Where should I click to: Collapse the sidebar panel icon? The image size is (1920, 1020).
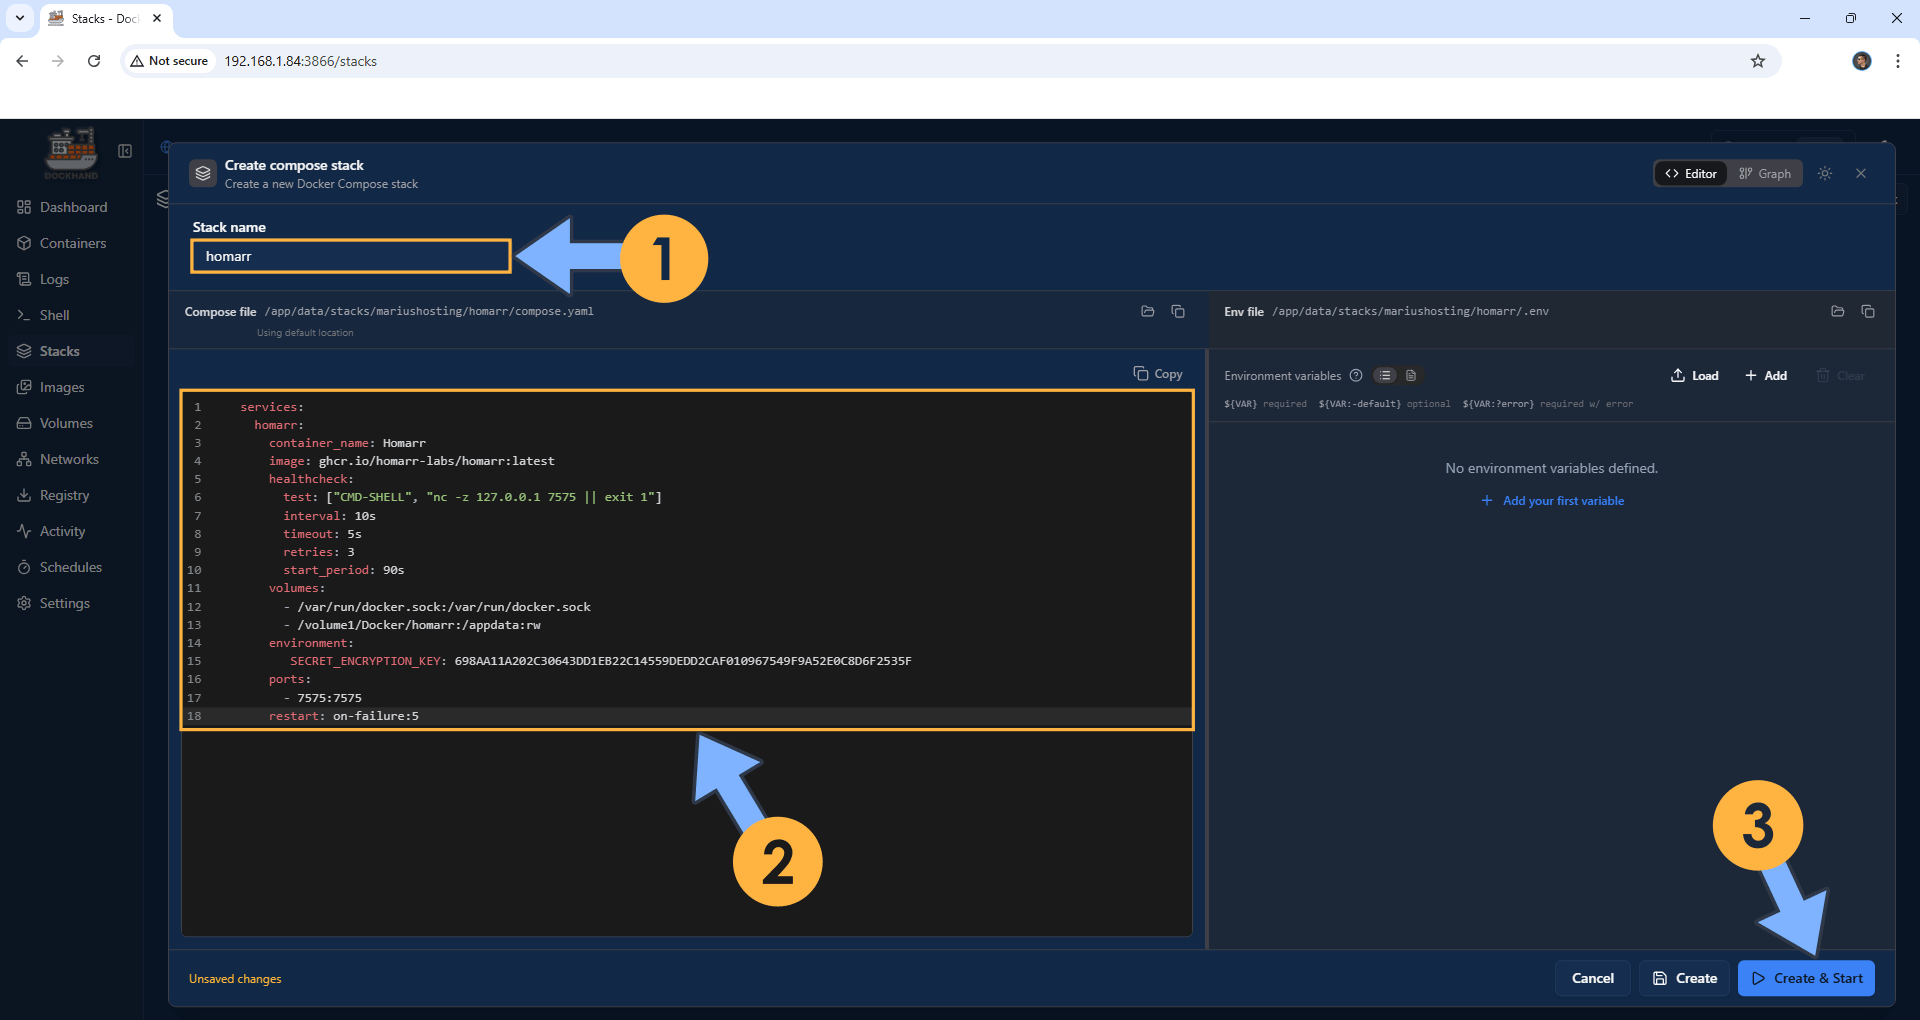[125, 151]
